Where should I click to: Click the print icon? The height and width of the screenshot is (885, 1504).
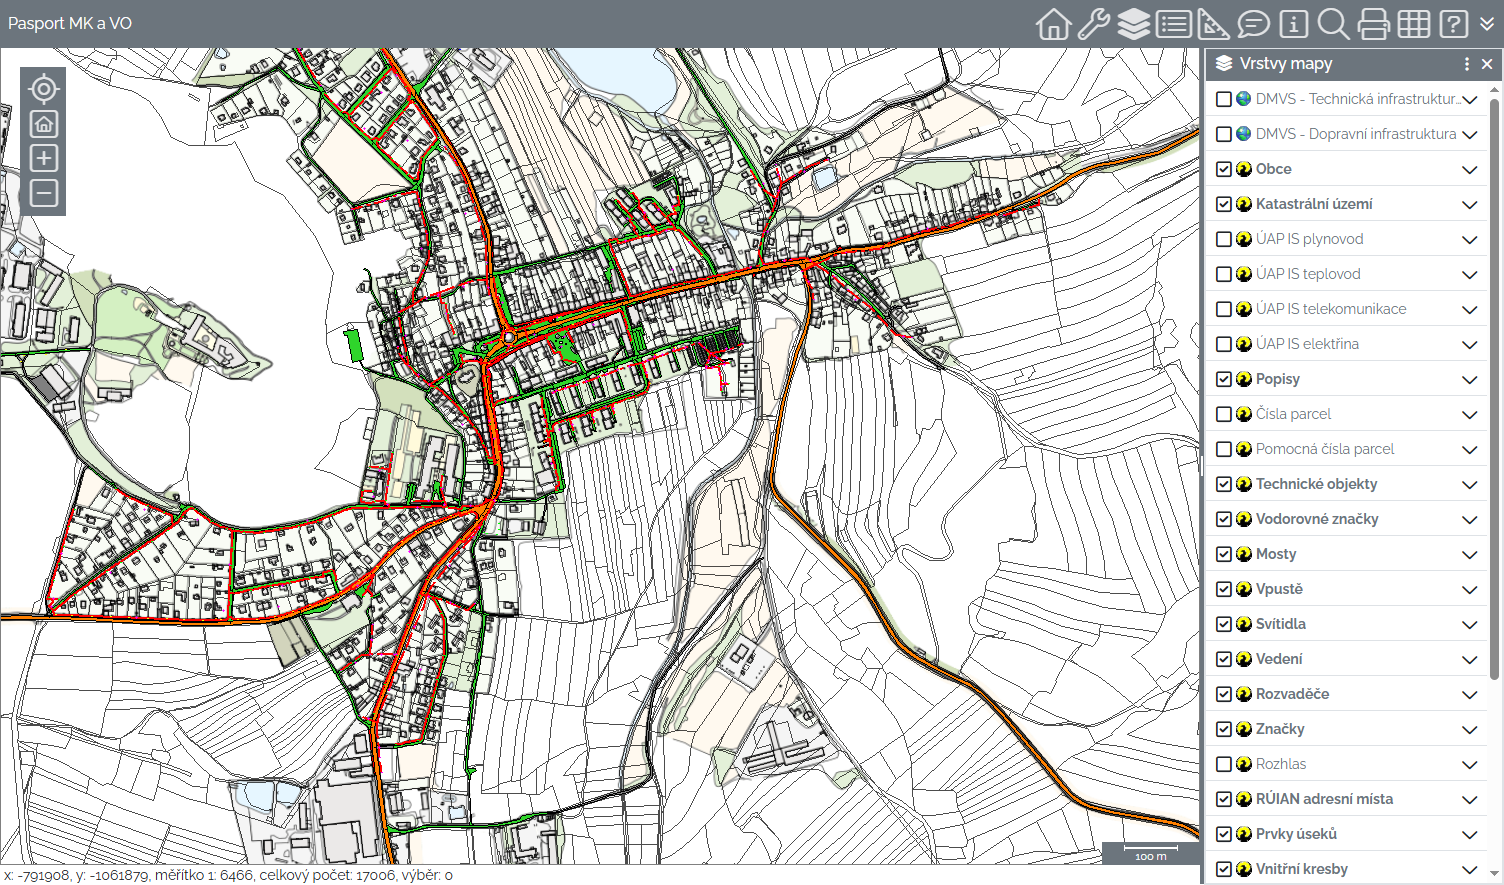coord(1373,24)
